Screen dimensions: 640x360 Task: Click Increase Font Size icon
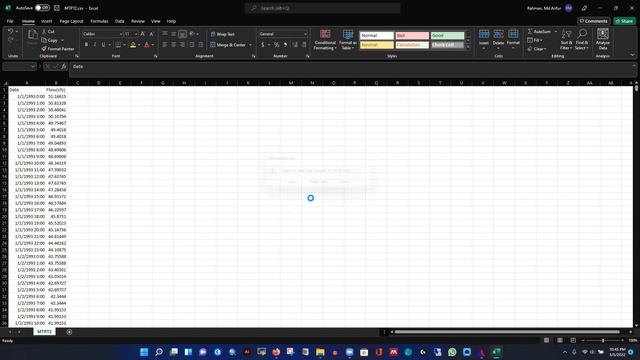click(143, 34)
